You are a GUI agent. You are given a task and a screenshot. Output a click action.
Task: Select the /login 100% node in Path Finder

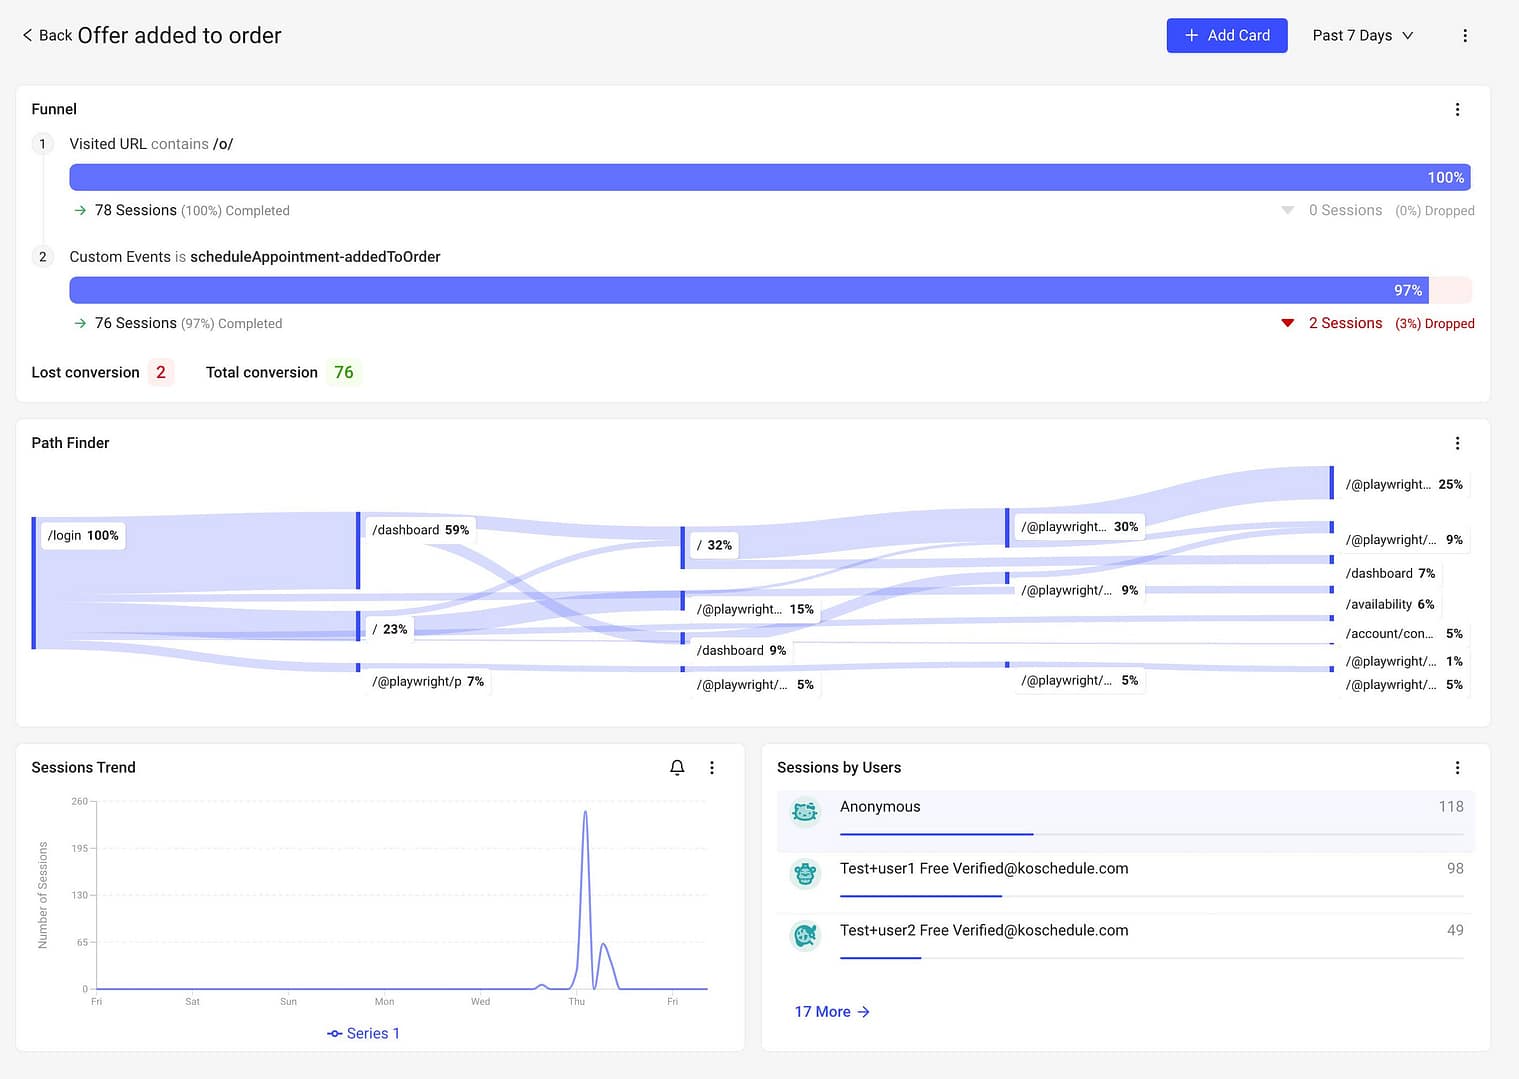pyautogui.click(x=83, y=536)
